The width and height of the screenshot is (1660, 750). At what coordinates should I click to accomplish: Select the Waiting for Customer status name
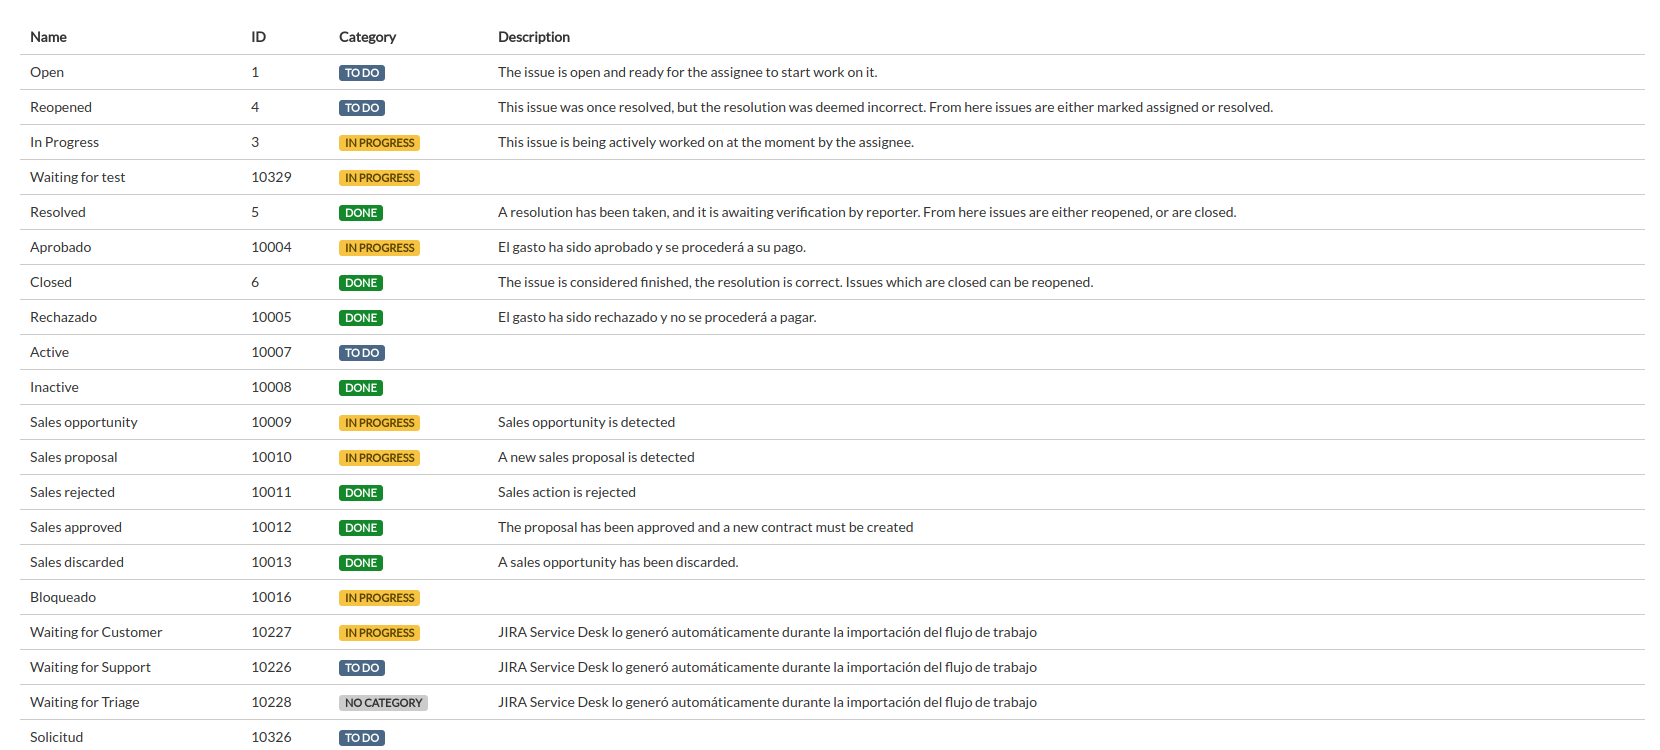tap(96, 632)
